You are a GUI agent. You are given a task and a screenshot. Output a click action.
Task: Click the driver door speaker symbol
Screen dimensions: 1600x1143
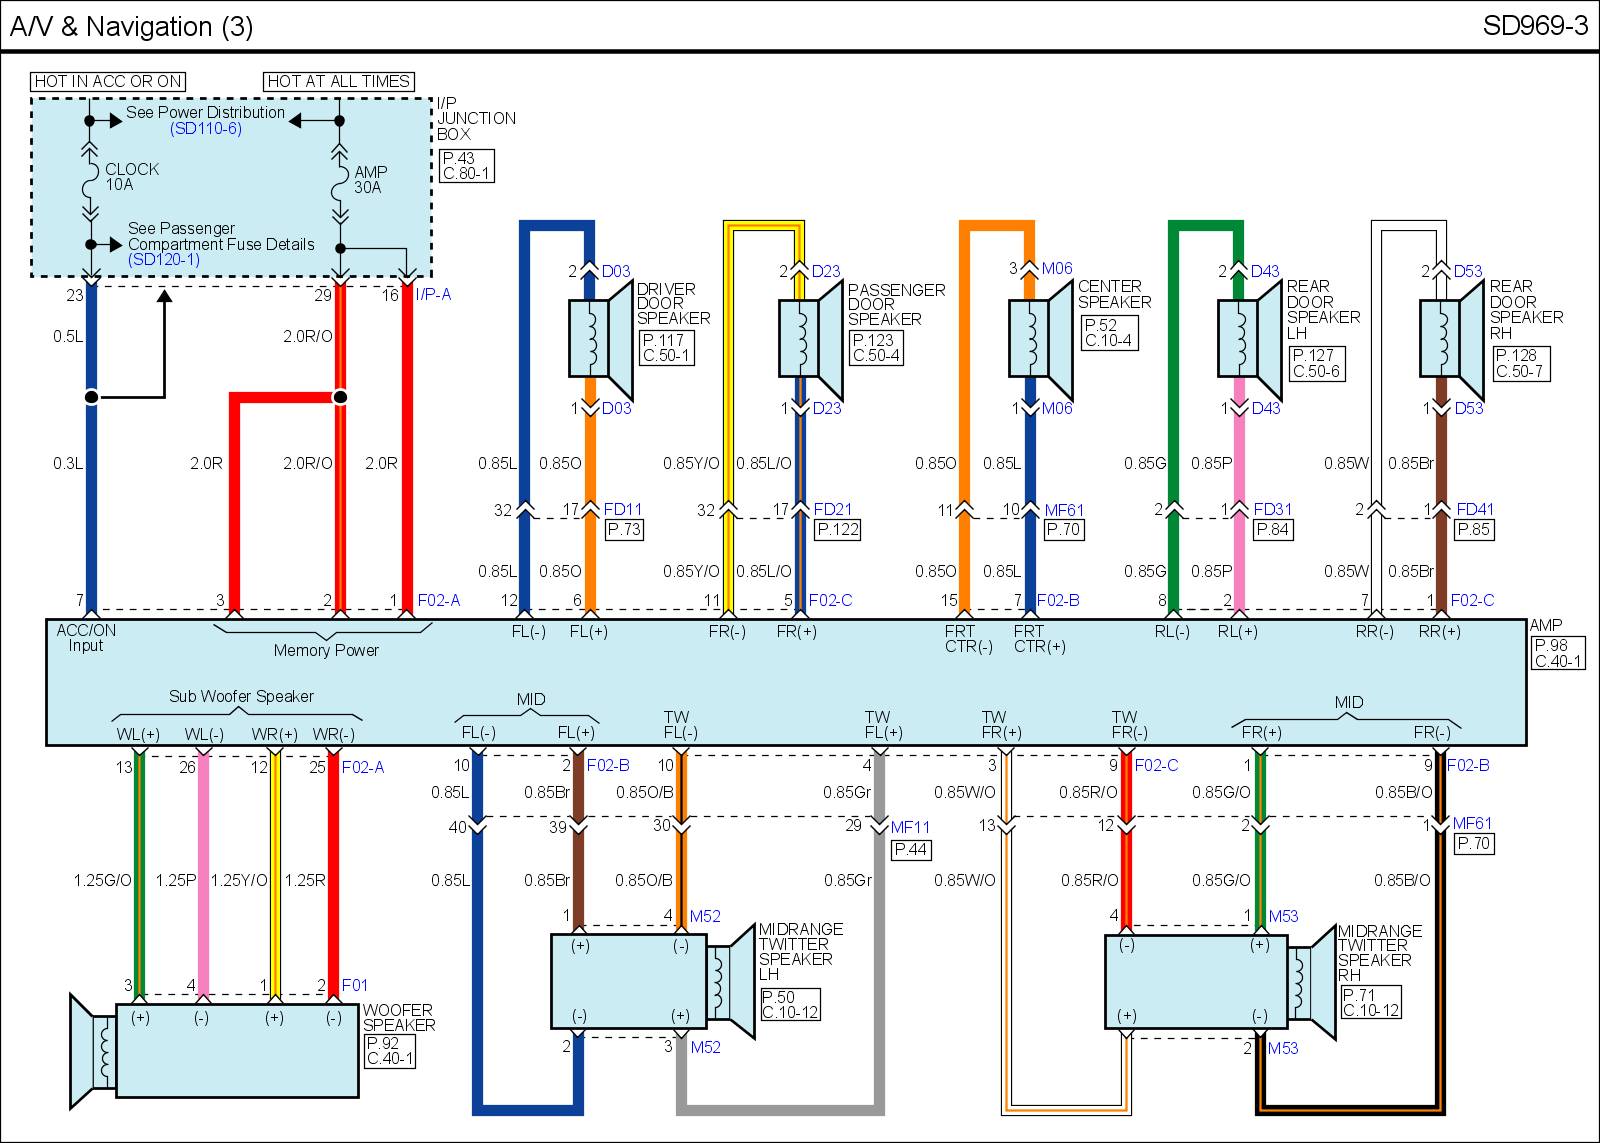click(x=601, y=338)
